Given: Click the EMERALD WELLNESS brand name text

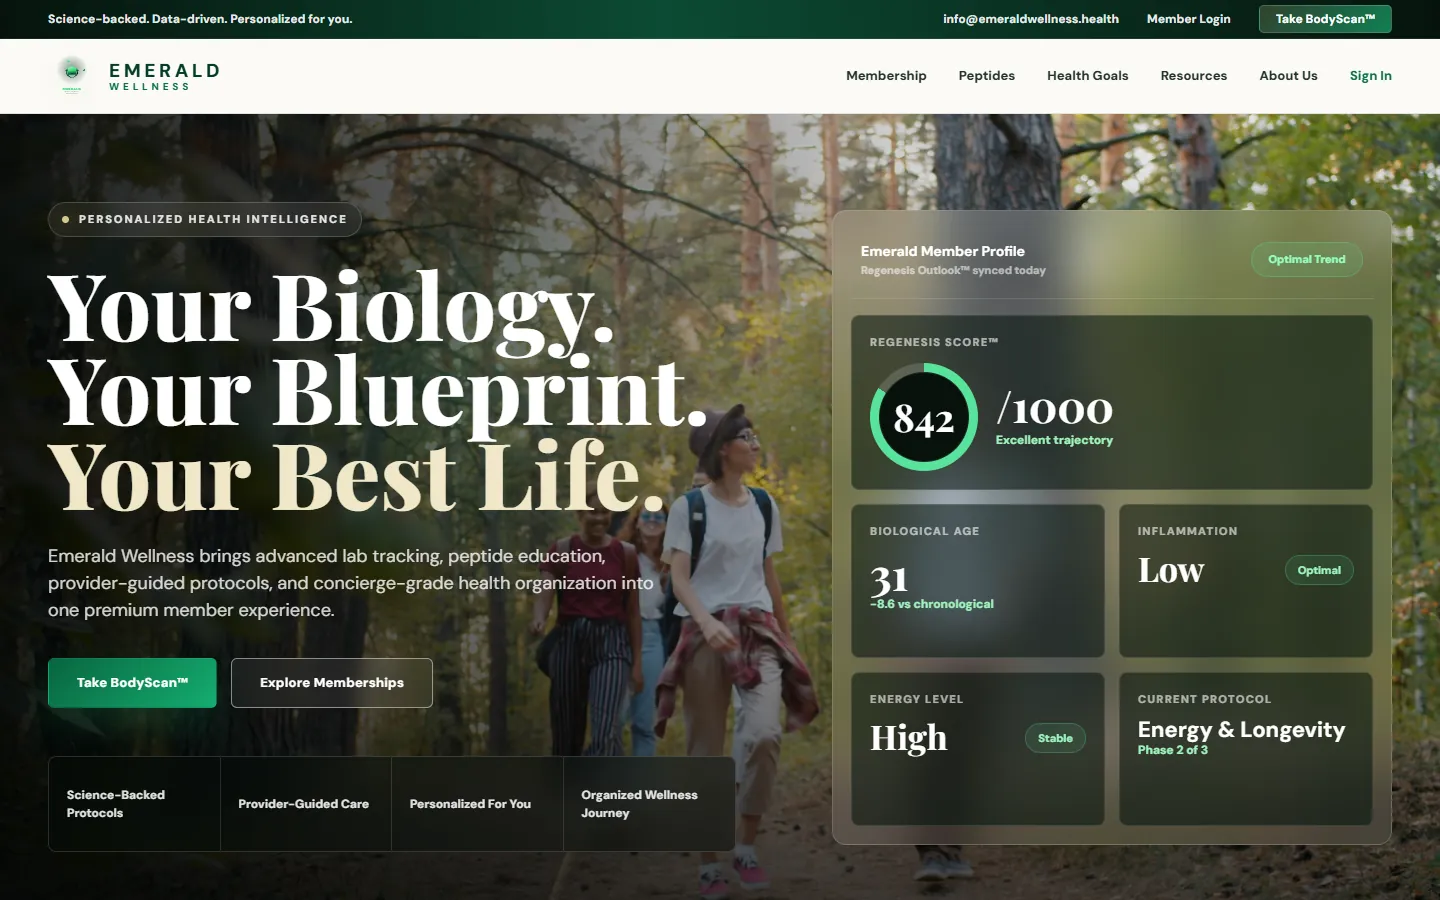Looking at the screenshot, I should click(164, 76).
